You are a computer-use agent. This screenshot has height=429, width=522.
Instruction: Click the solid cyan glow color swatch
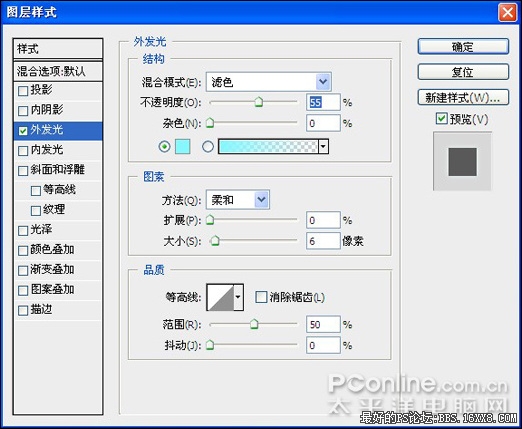tap(182, 147)
